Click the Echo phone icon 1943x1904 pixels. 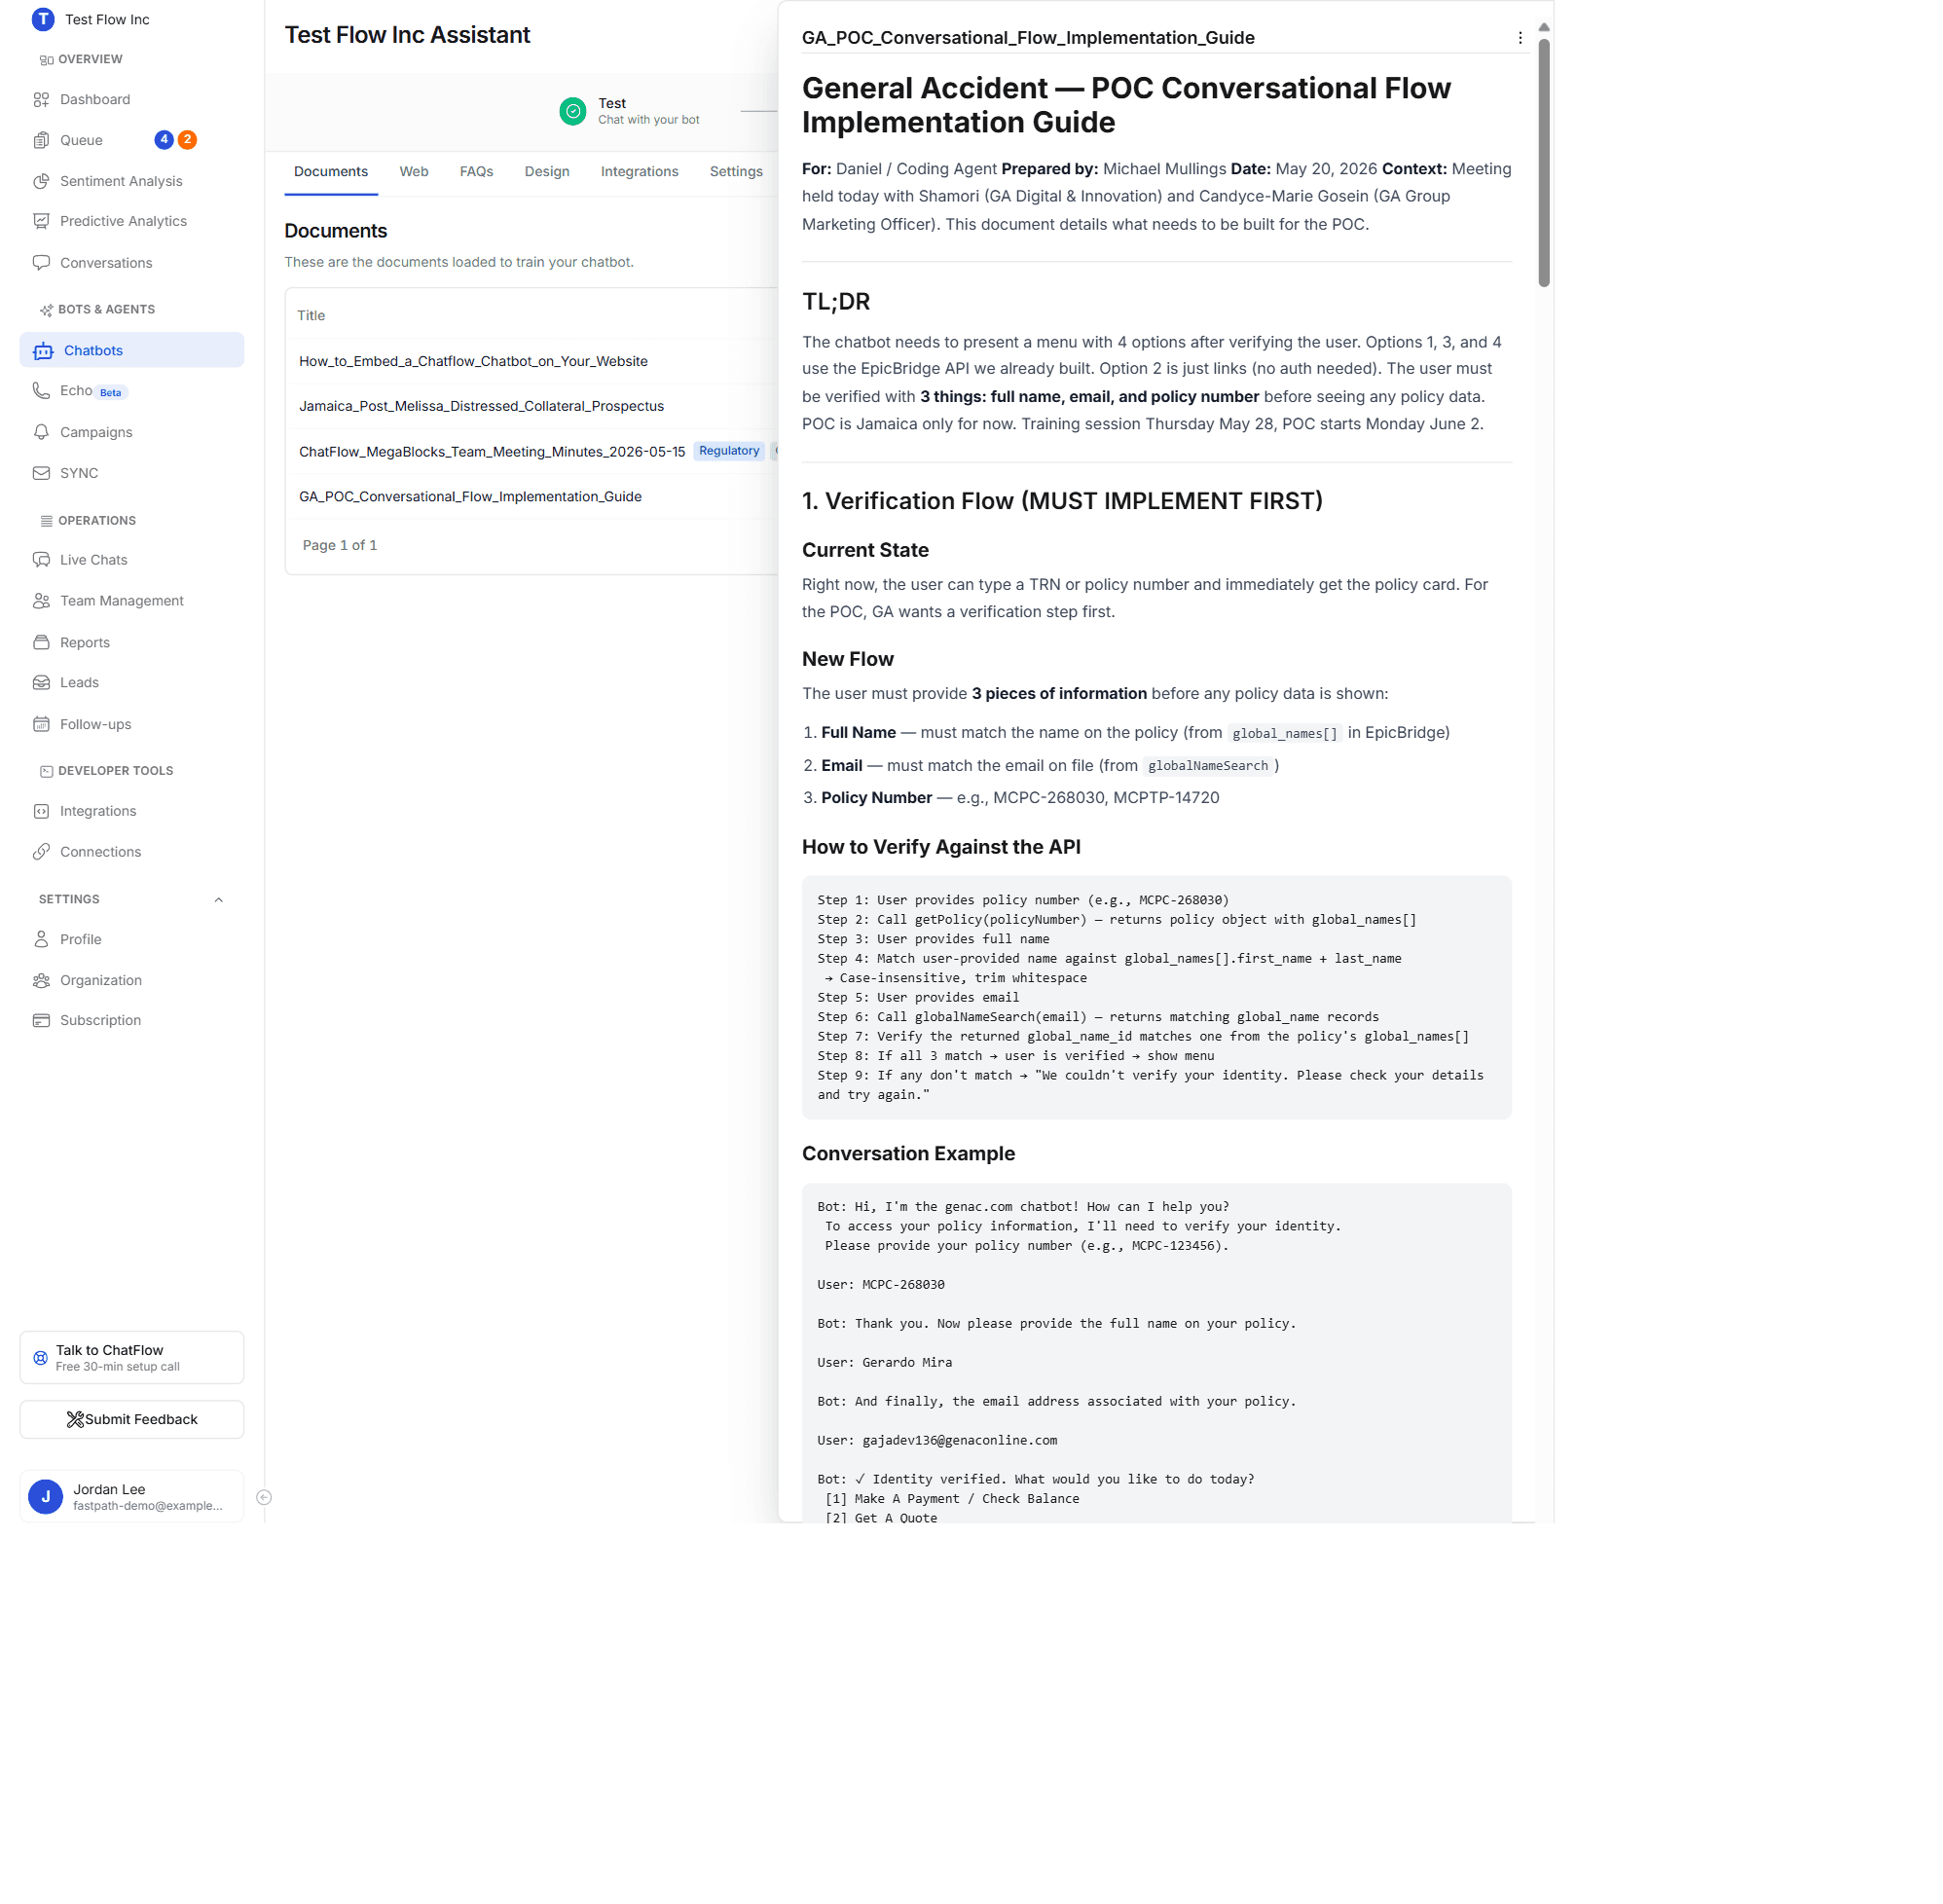(41, 391)
